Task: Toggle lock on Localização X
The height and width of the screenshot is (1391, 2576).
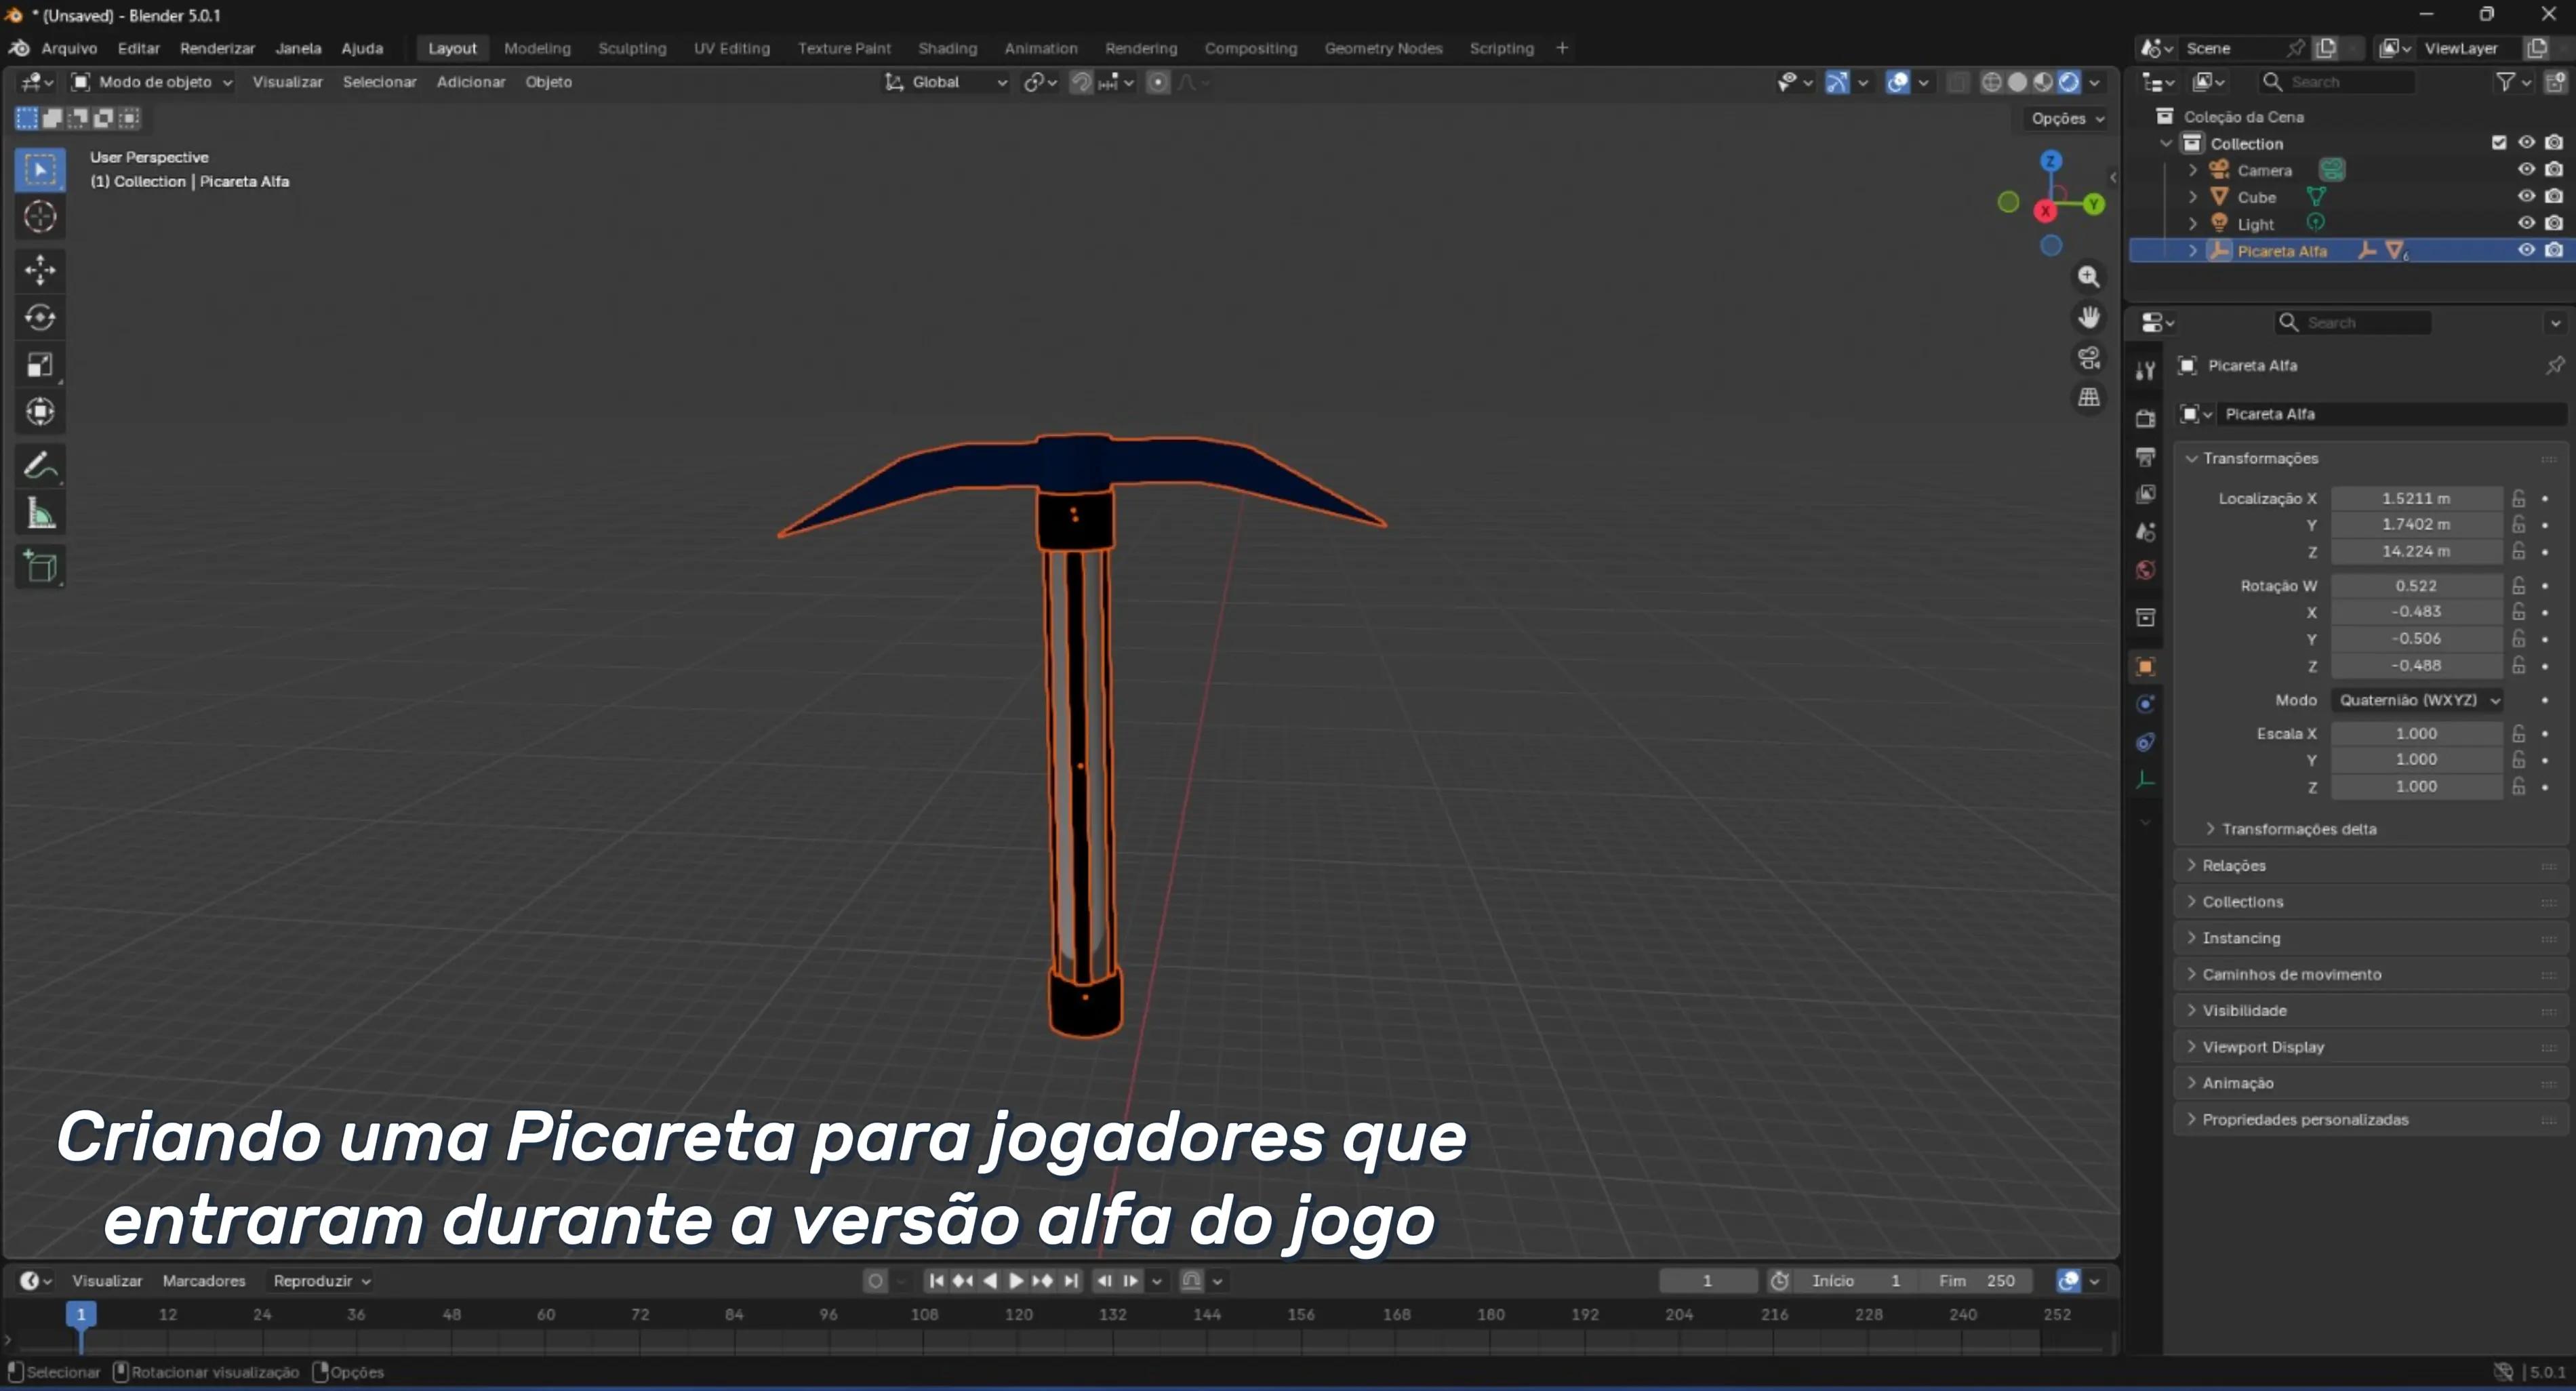Action: pyautogui.click(x=2519, y=498)
